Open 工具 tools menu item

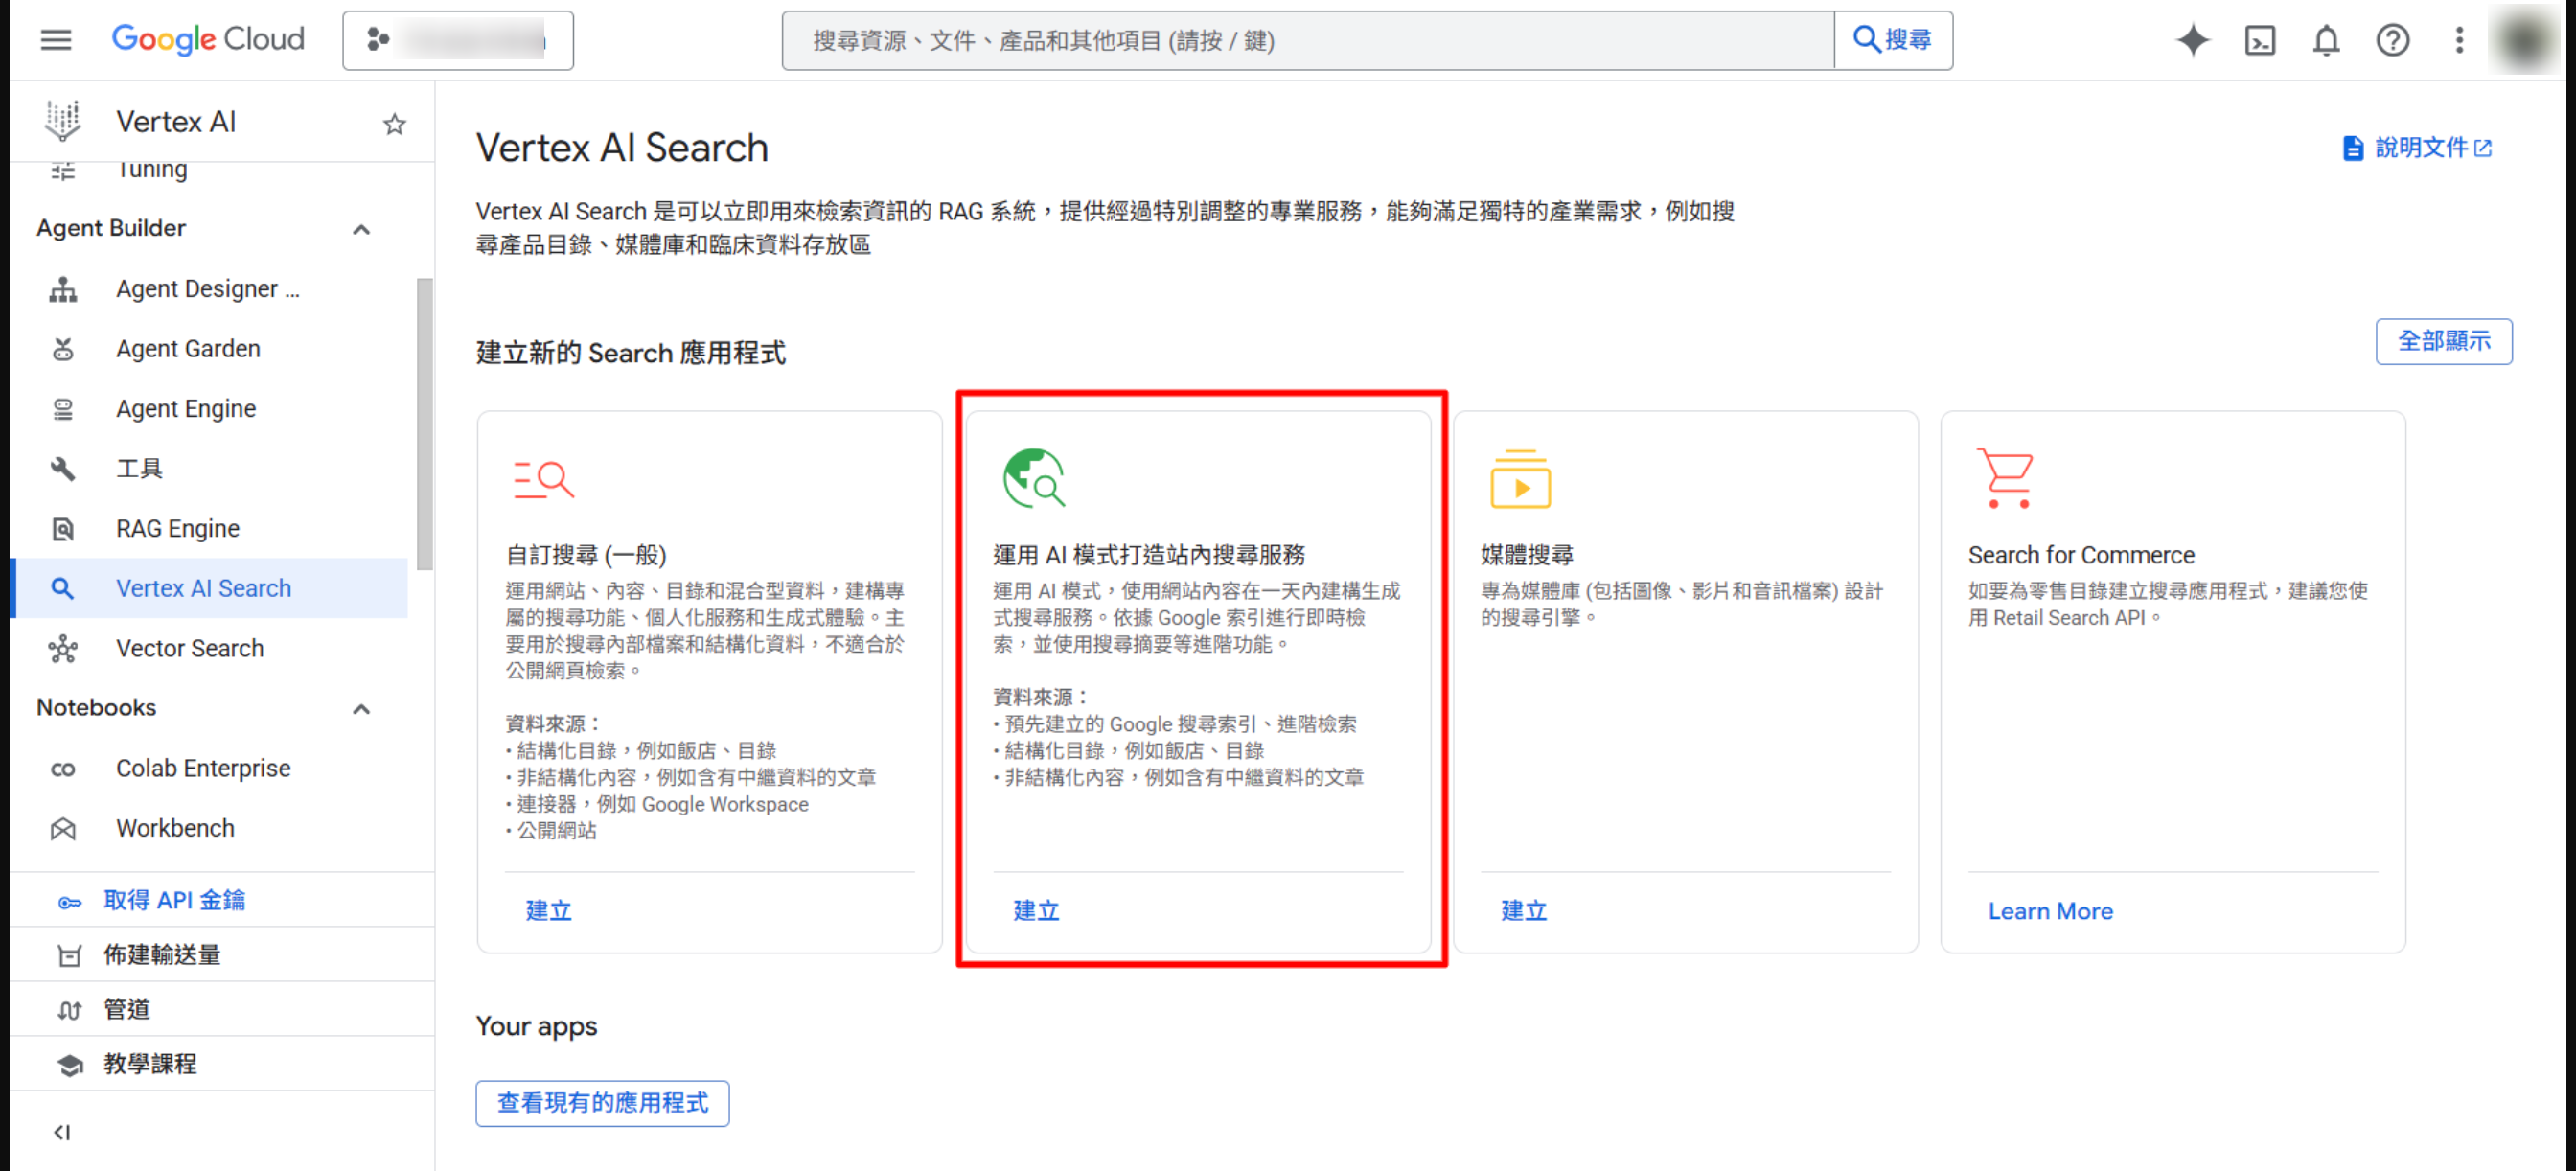coord(209,468)
